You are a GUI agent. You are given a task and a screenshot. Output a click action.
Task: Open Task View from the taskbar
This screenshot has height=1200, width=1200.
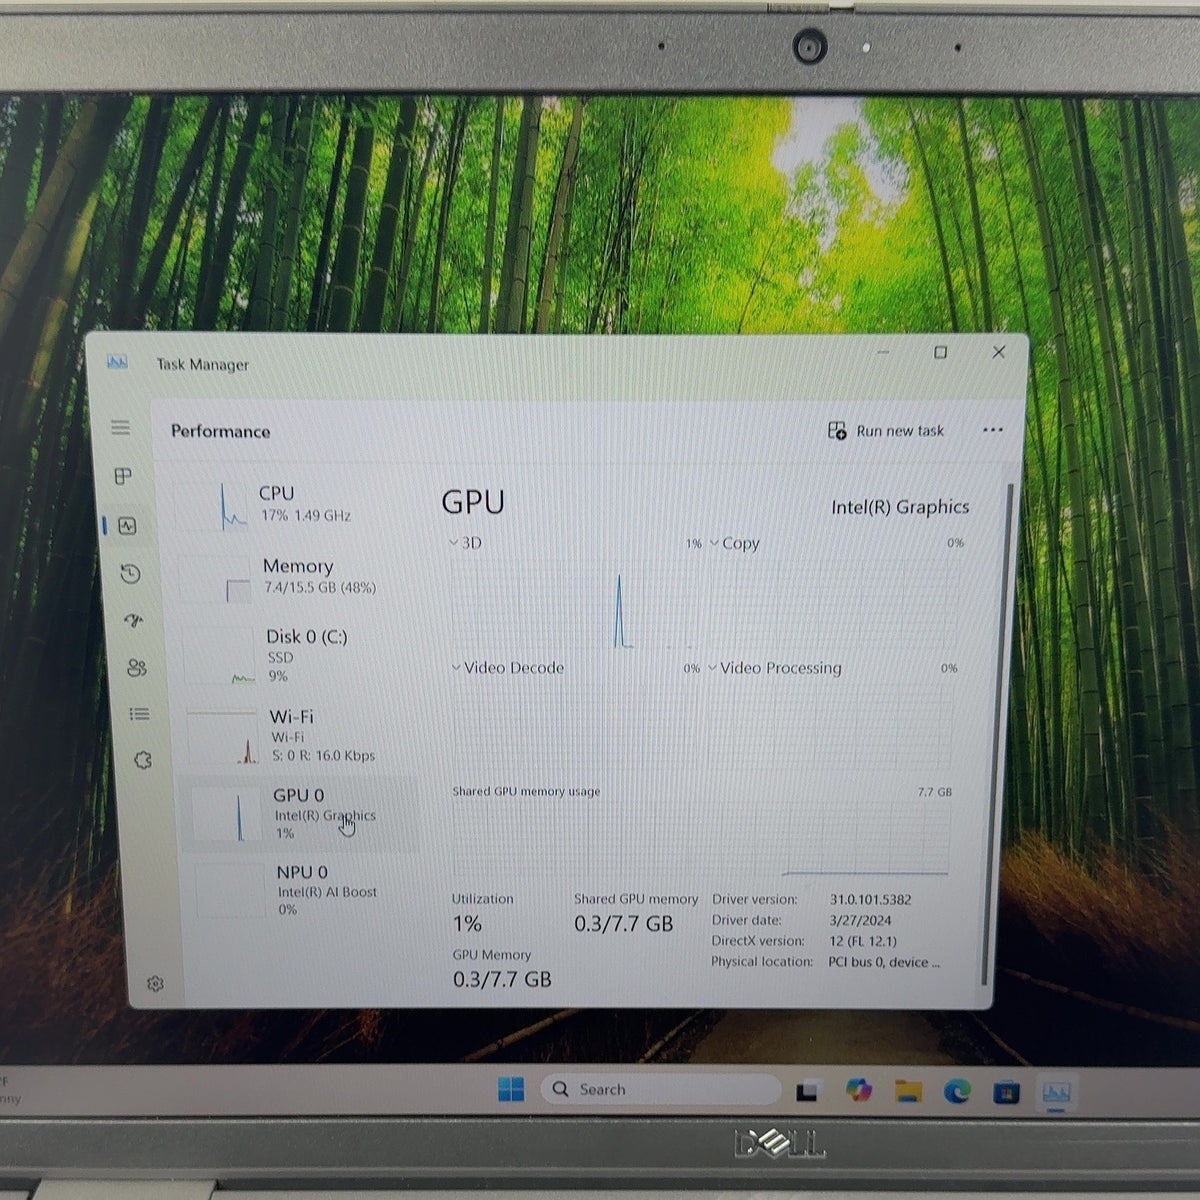tap(807, 1091)
